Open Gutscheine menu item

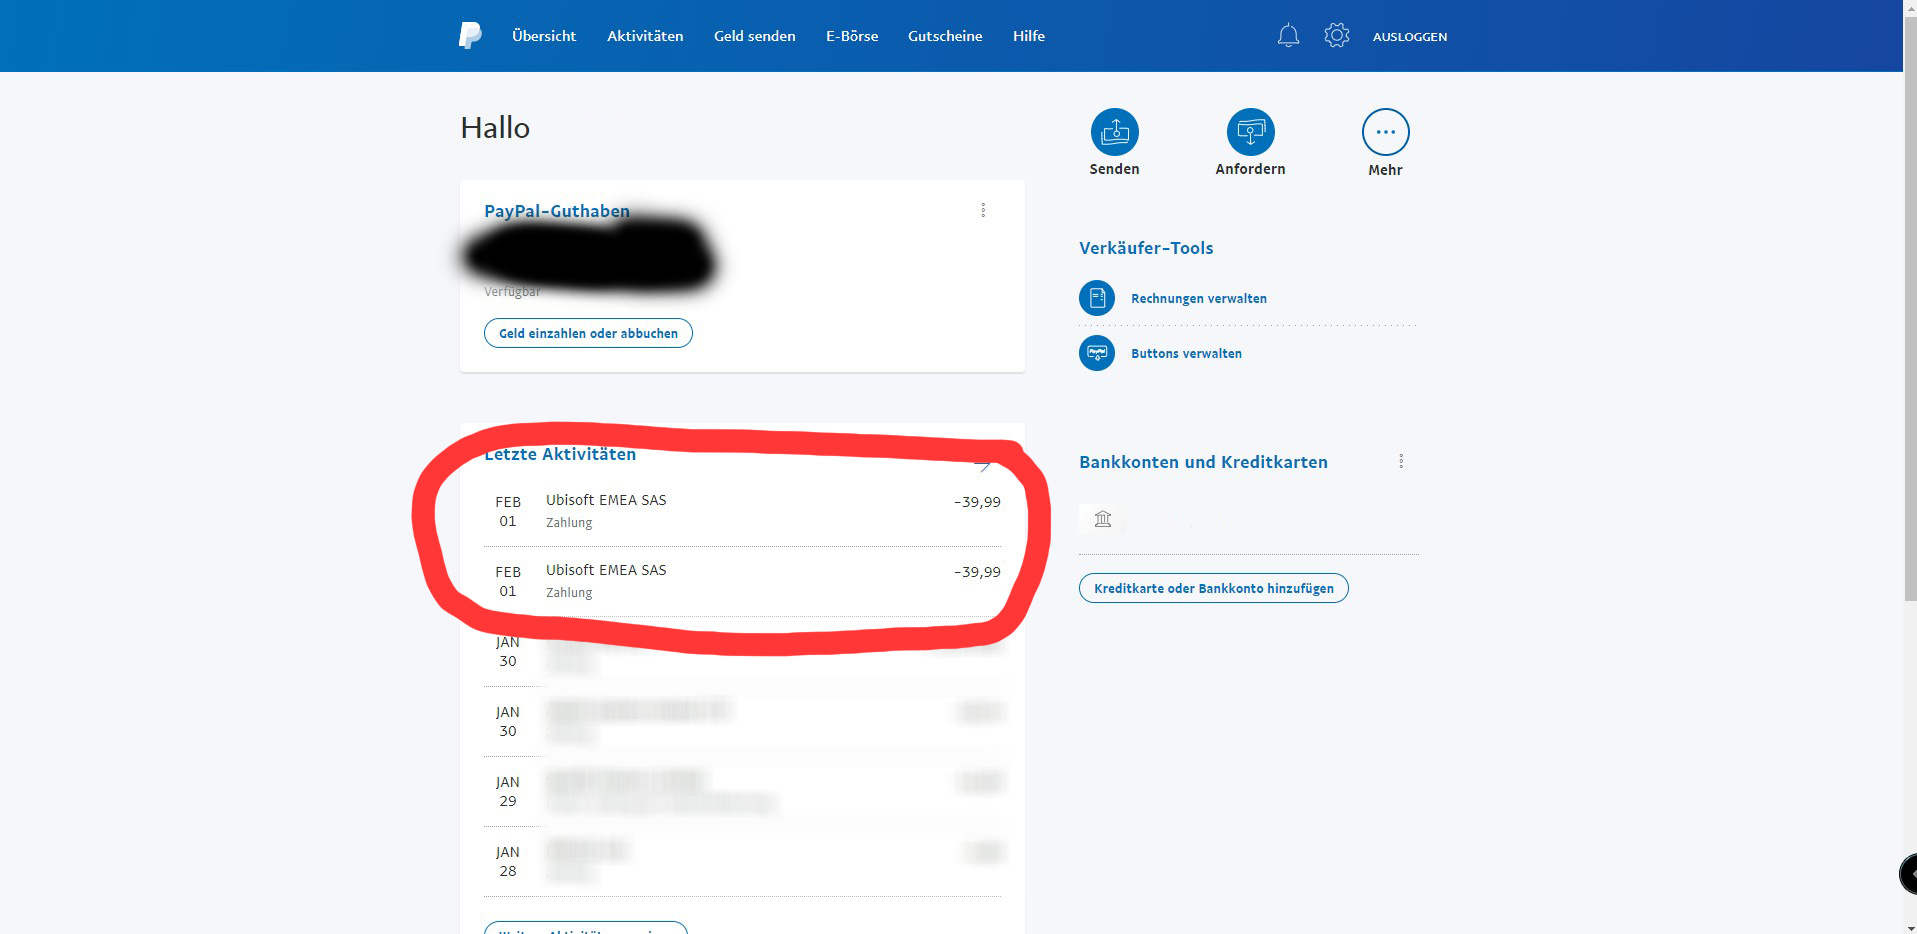[945, 36]
